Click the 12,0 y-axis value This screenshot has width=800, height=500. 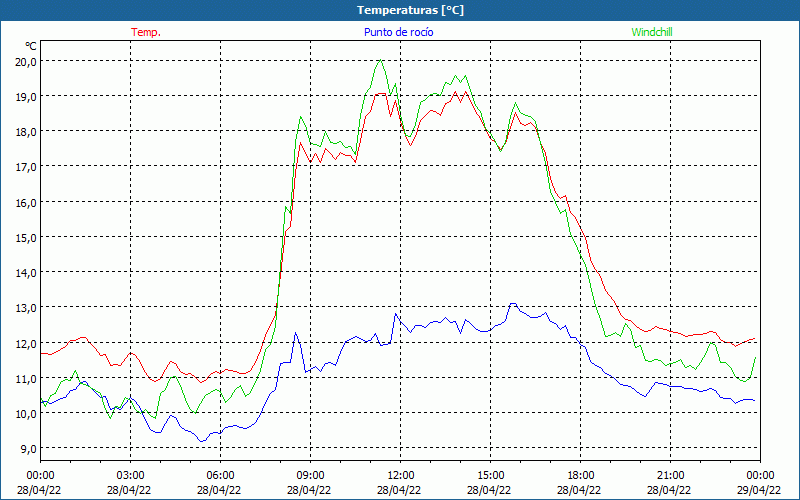pos(26,343)
